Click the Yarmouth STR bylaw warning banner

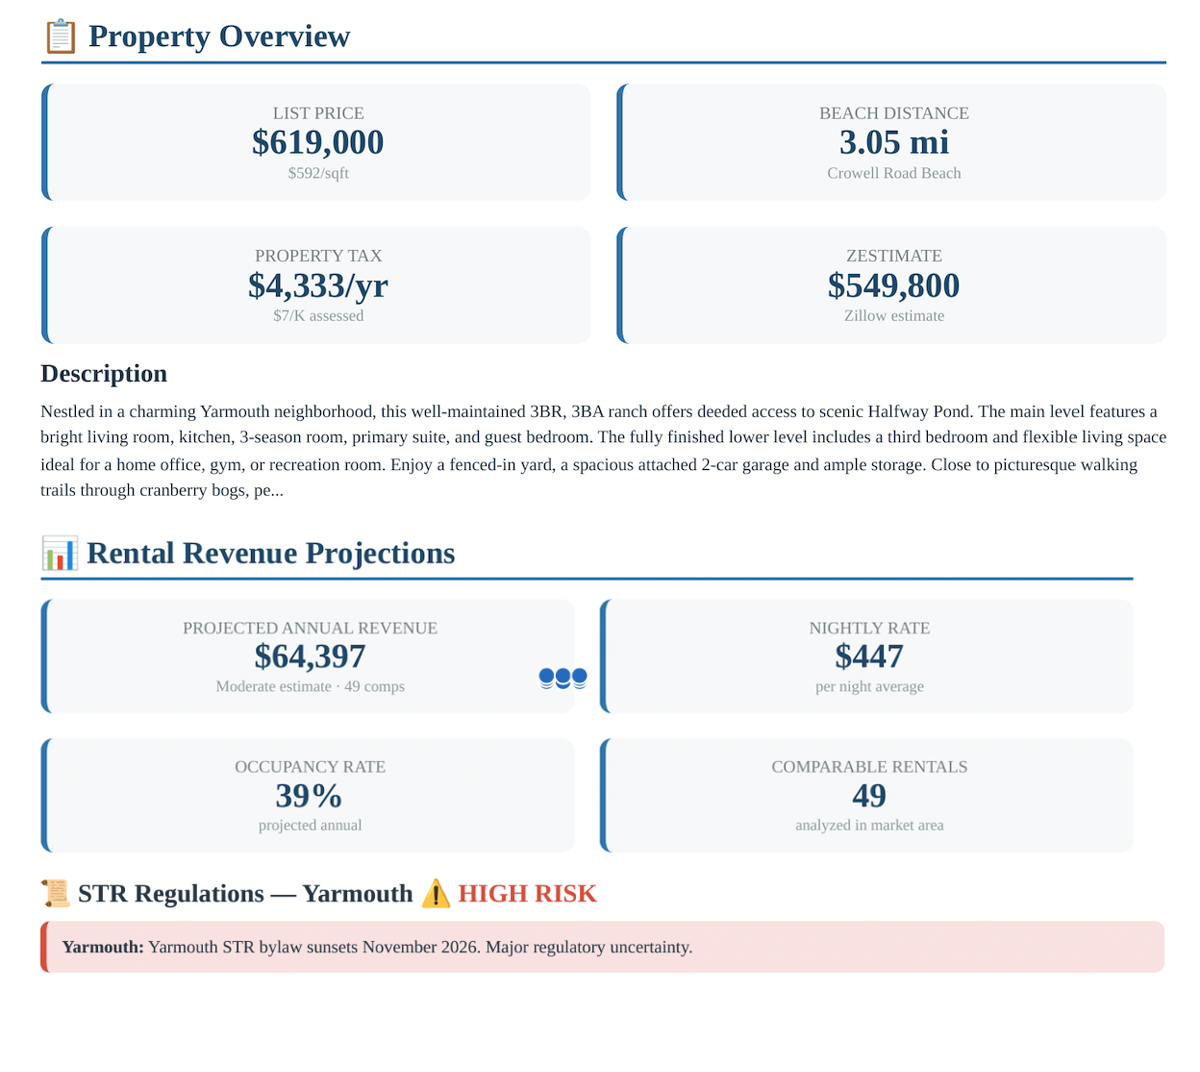(x=602, y=947)
